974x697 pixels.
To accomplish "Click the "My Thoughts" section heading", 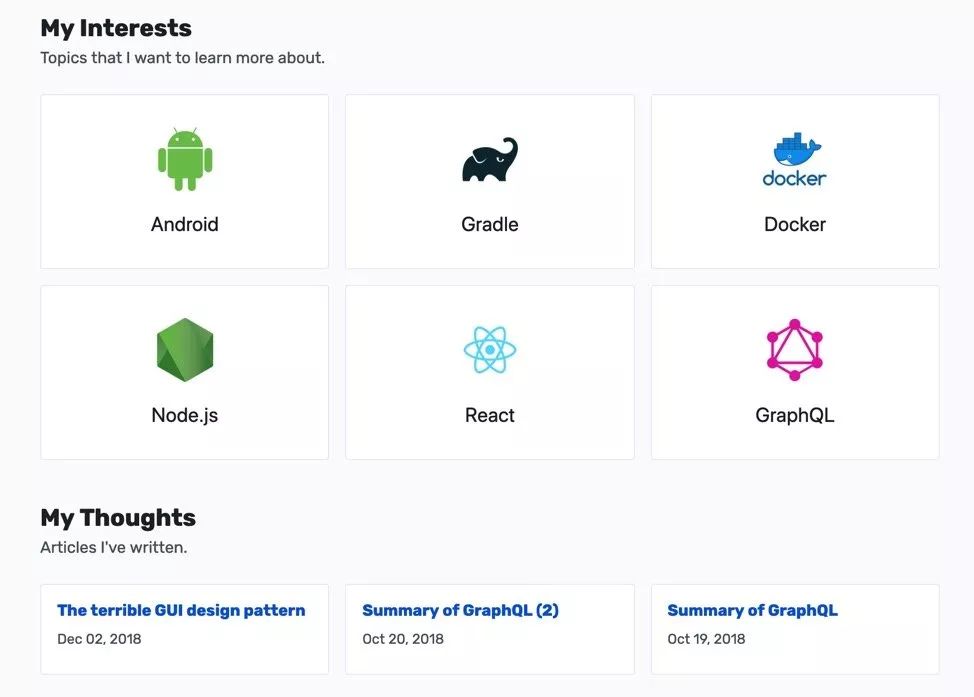I will [118, 517].
